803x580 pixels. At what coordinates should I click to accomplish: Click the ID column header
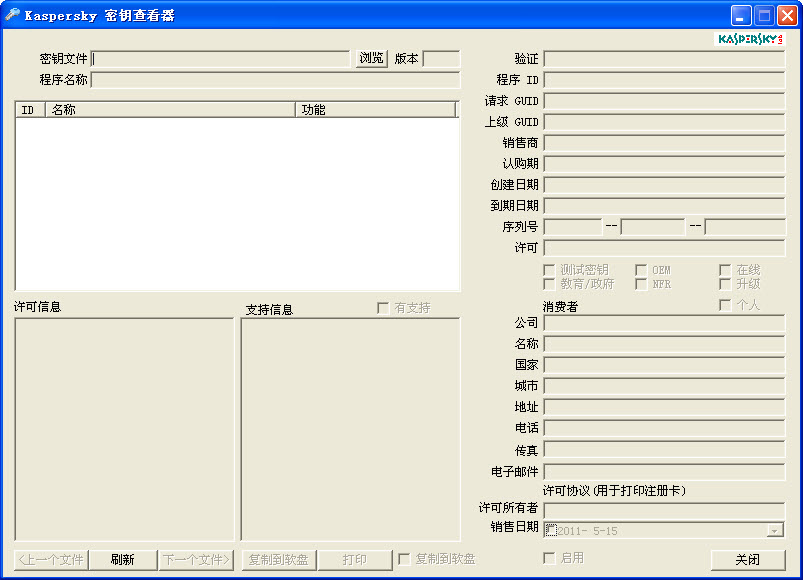point(31,110)
